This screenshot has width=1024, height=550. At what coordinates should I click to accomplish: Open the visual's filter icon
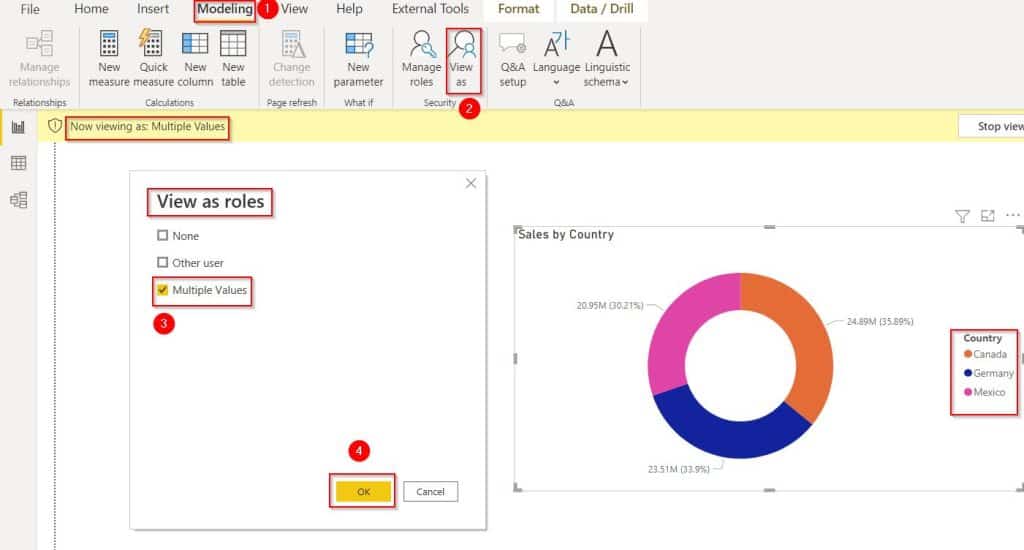coord(962,216)
